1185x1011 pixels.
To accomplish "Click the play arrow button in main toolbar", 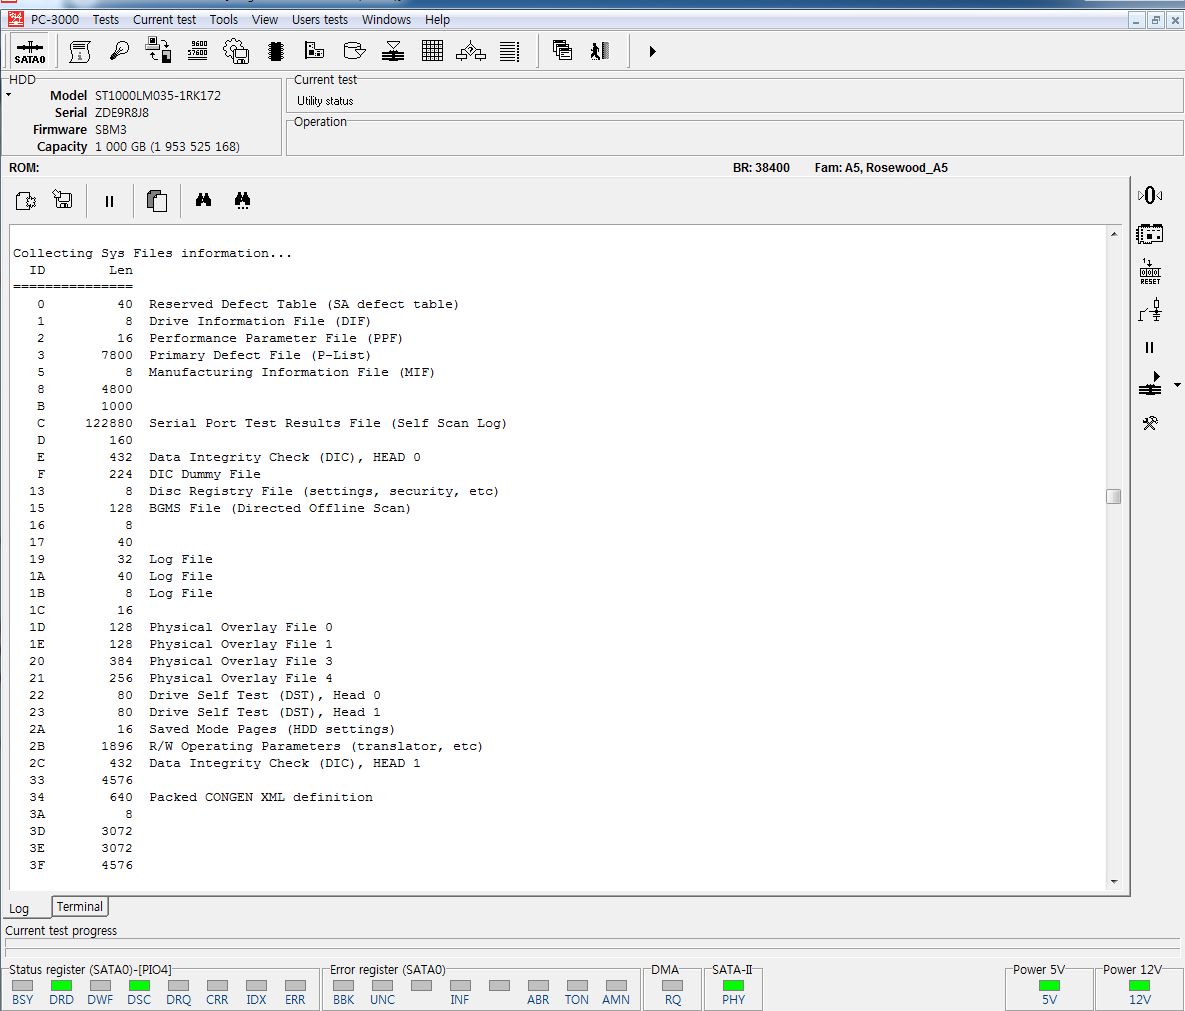I will [x=652, y=51].
